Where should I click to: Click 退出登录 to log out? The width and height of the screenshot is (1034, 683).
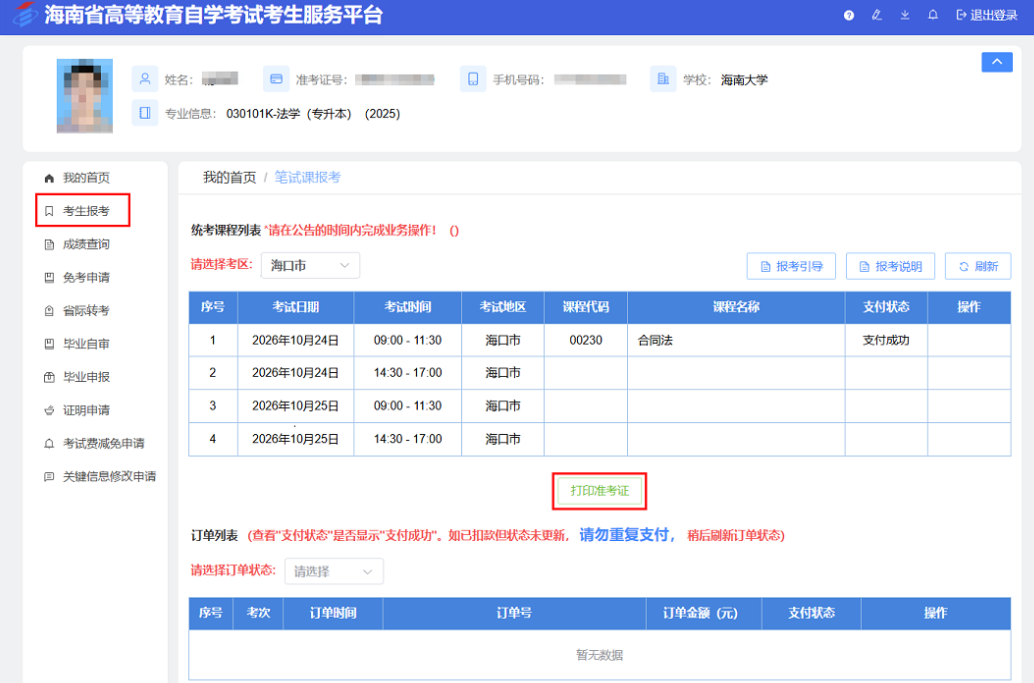(x=987, y=15)
